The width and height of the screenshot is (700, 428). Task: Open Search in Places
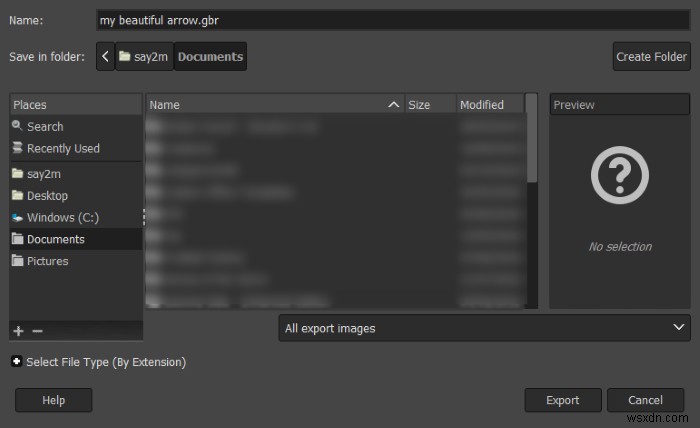76,127
